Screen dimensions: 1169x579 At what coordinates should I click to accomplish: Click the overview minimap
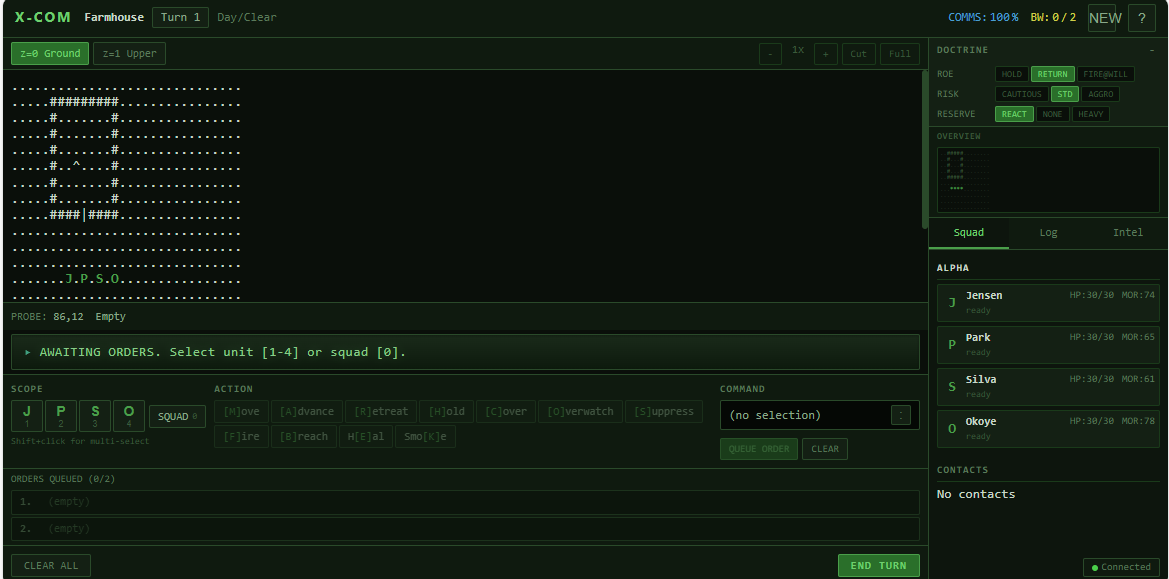click(x=1047, y=180)
